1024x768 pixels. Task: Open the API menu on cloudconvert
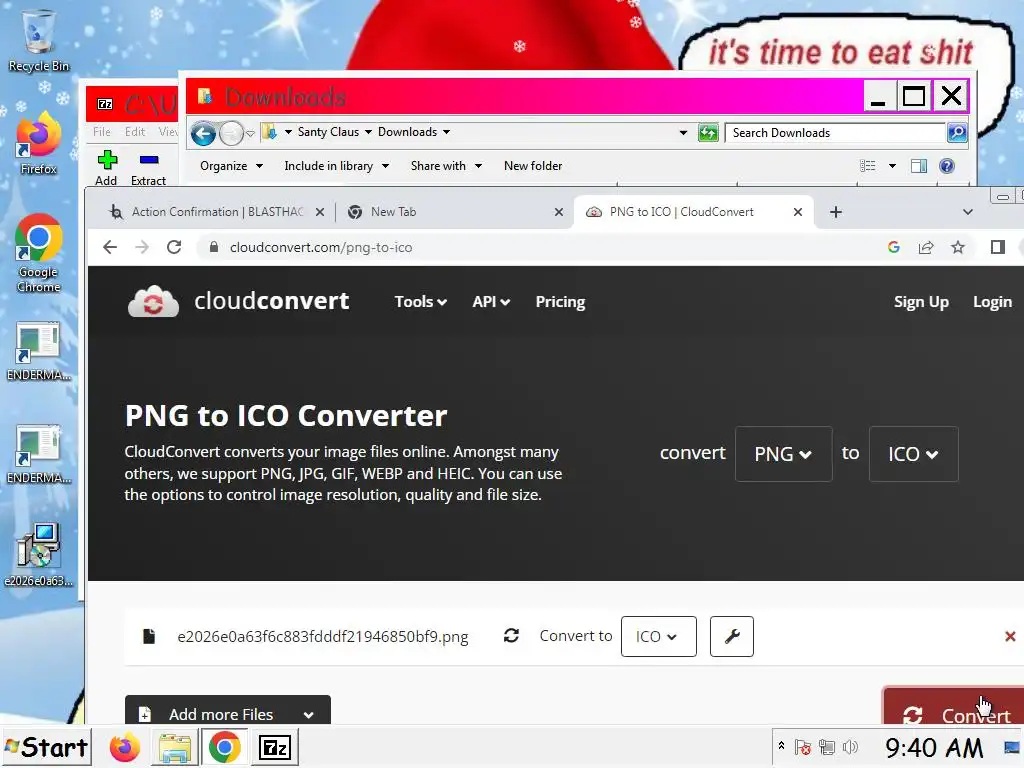490,302
